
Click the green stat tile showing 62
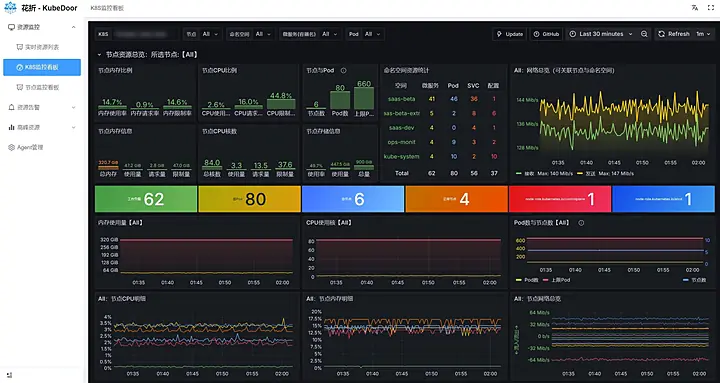click(146, 199)
